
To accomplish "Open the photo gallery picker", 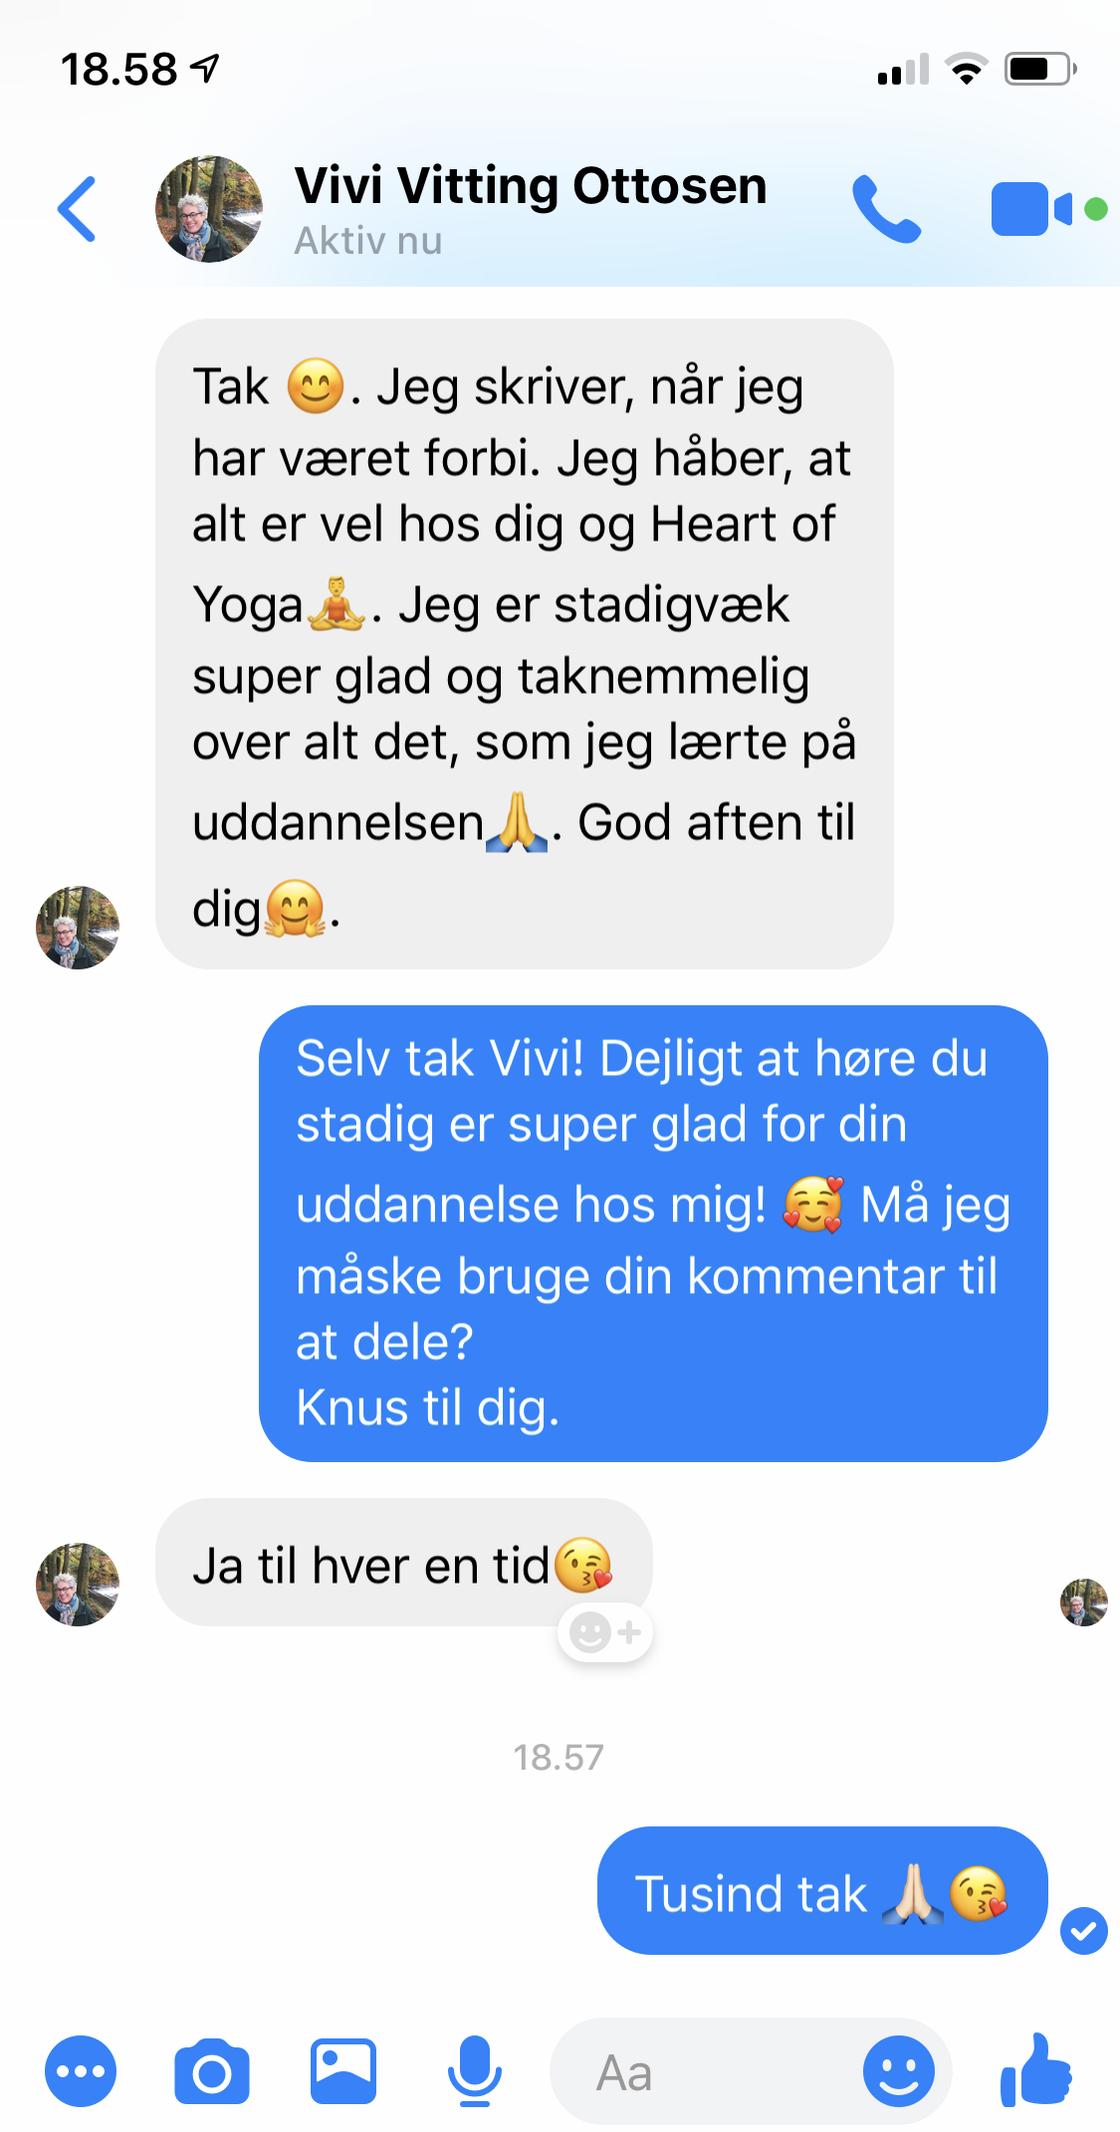I will [x=343, y=2071].
